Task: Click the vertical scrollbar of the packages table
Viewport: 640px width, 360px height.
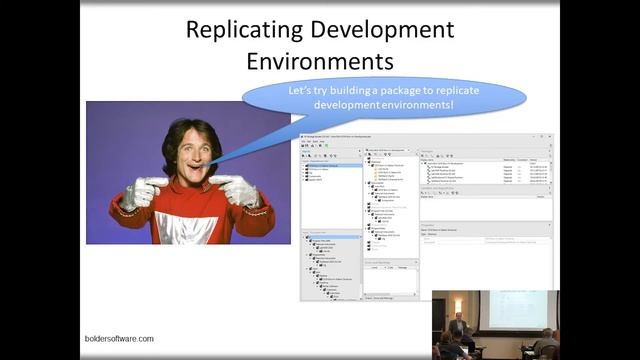Action: coord(551,172)
